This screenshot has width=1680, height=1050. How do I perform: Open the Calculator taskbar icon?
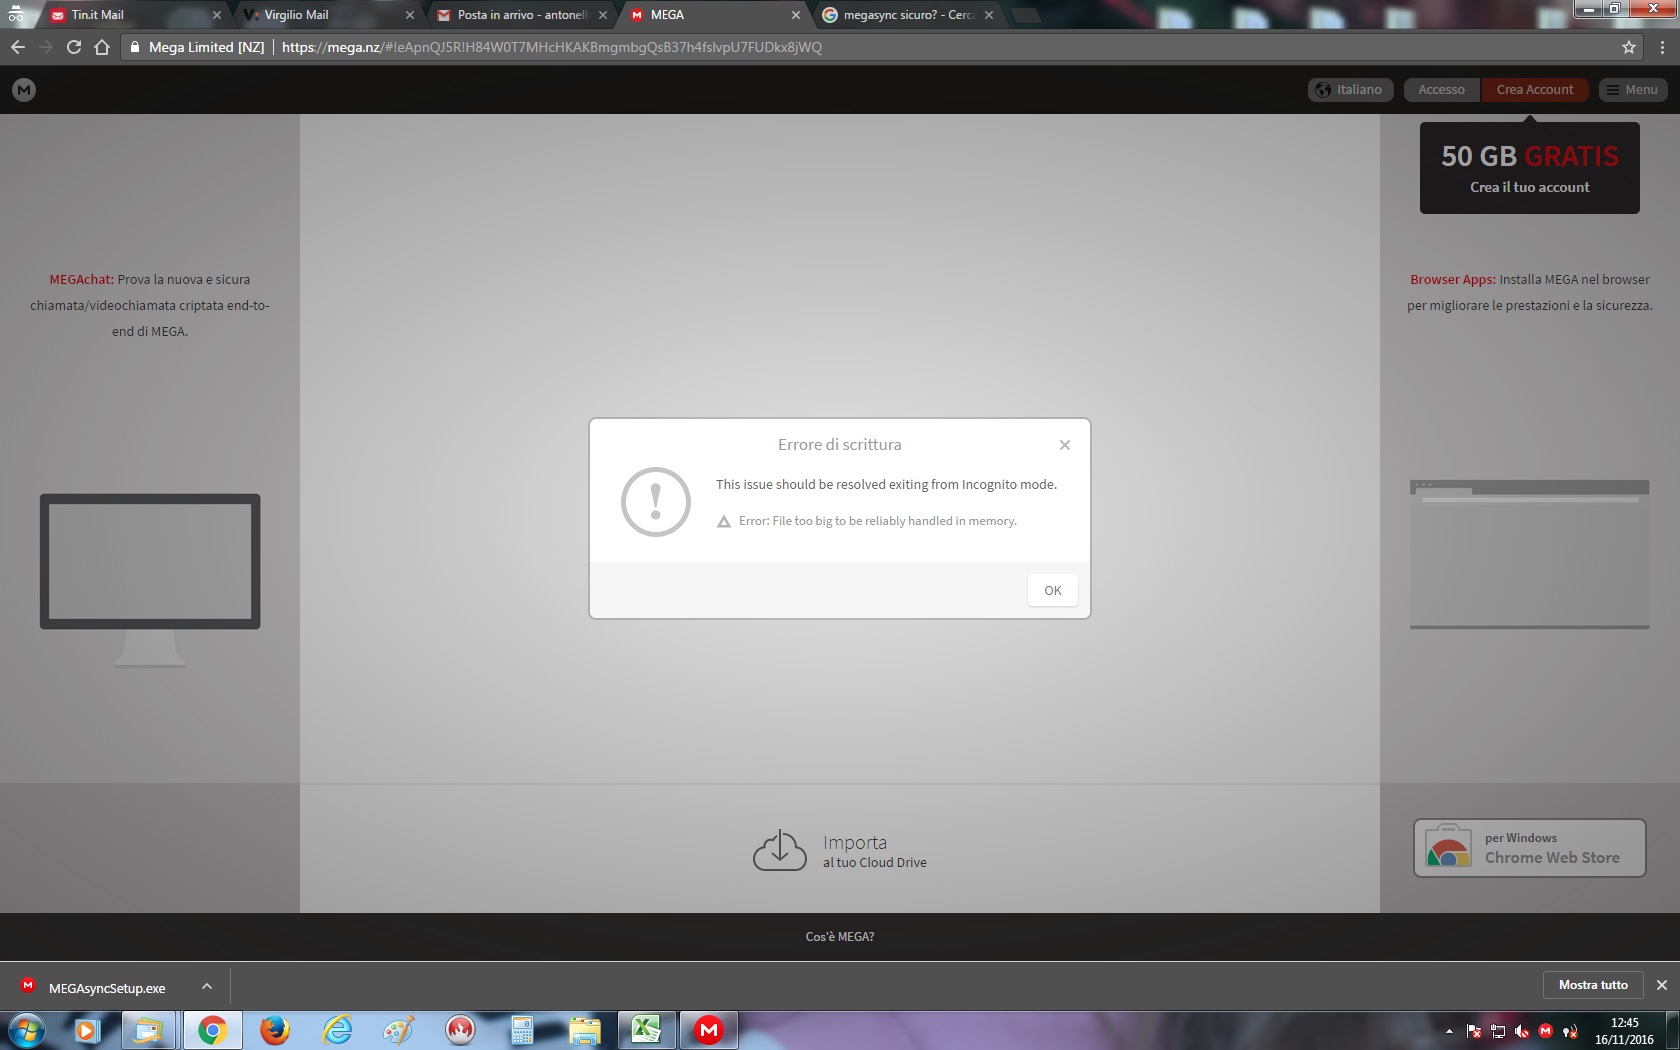(522, 1030)
